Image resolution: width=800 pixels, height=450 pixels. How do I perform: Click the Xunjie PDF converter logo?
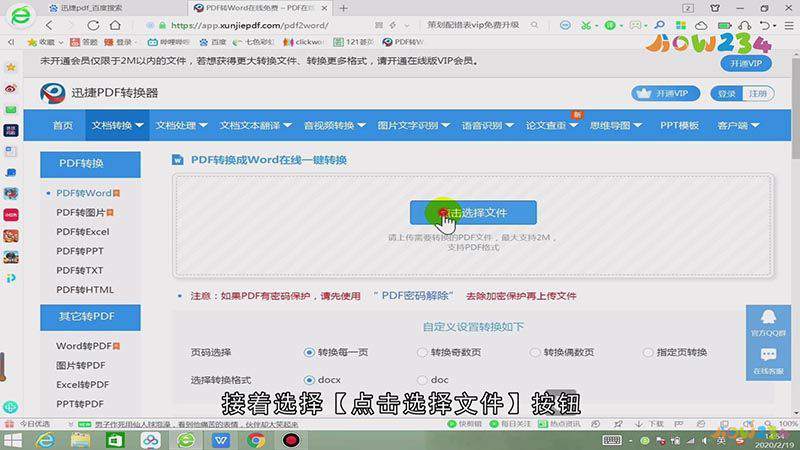(x=53, y=93)
